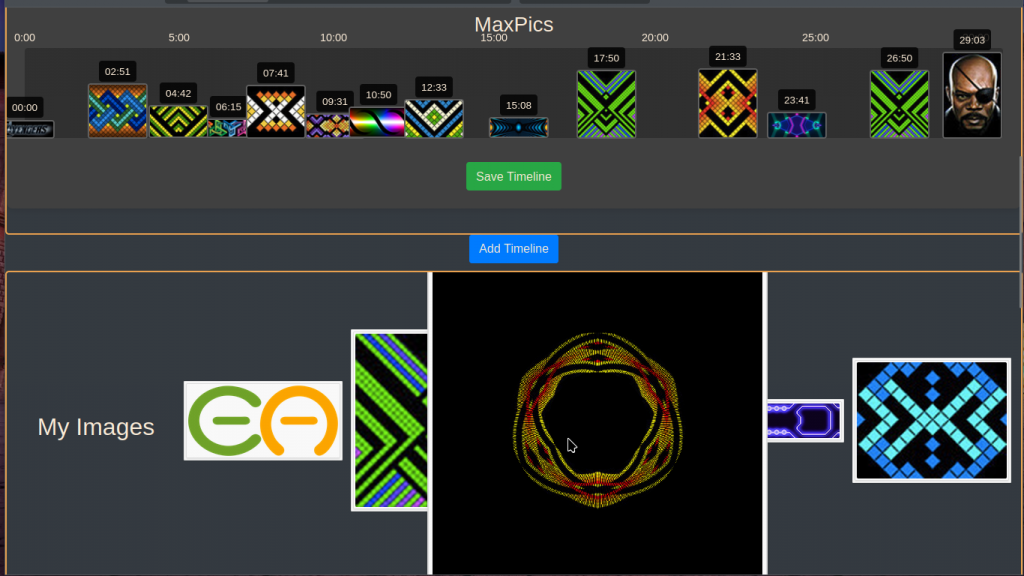This screenshot has width=1024, height=576.
Task: Select the 02:51 woven pattern thumbnail
Action: tap(118, 111)
